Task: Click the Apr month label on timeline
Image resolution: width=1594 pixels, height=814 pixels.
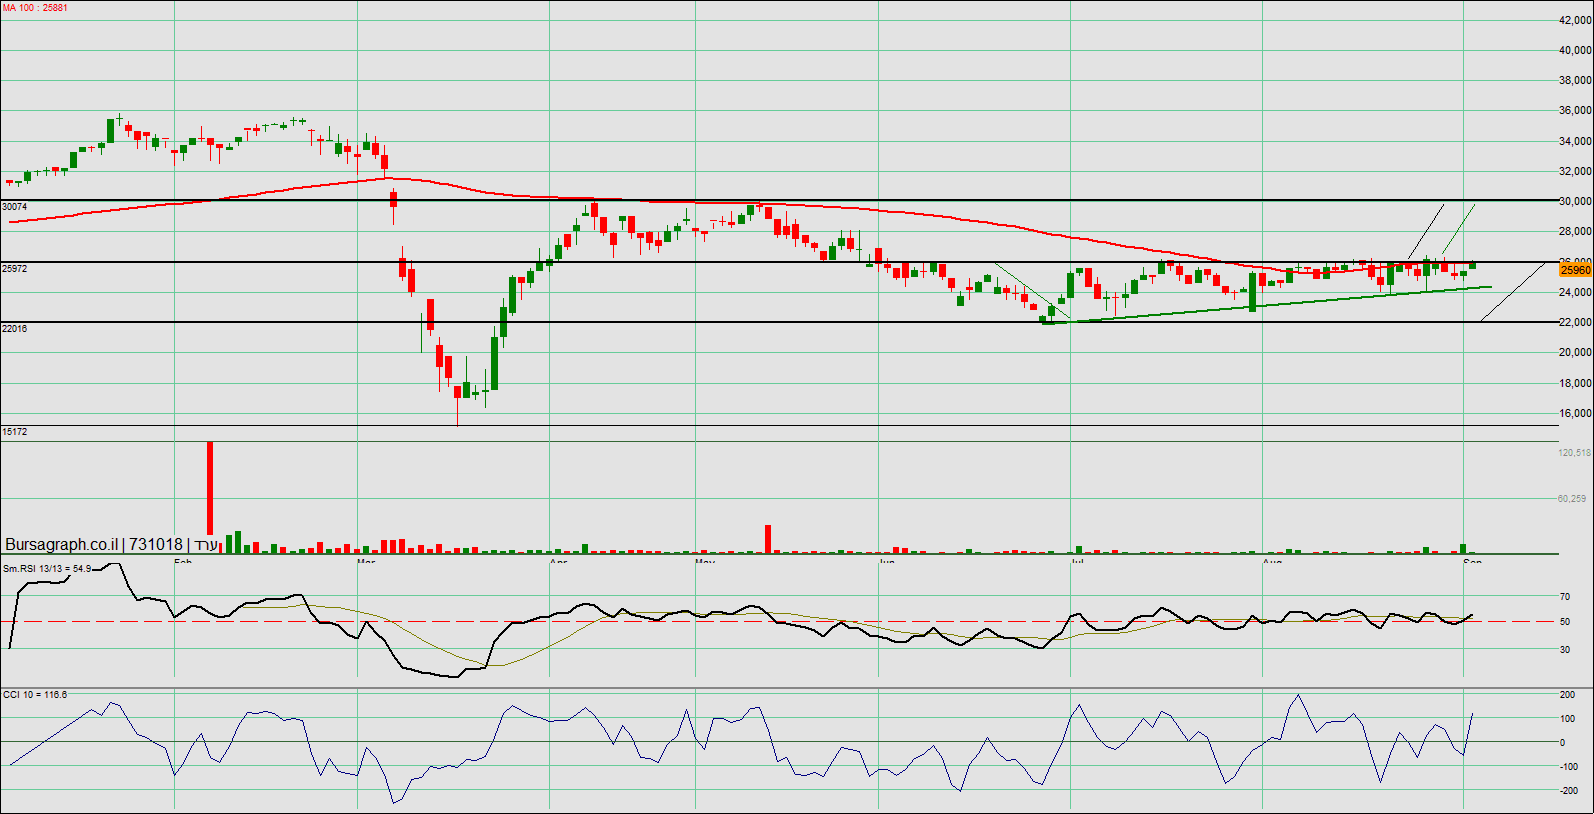Action: pyautogui.click(x=558, y=562)
